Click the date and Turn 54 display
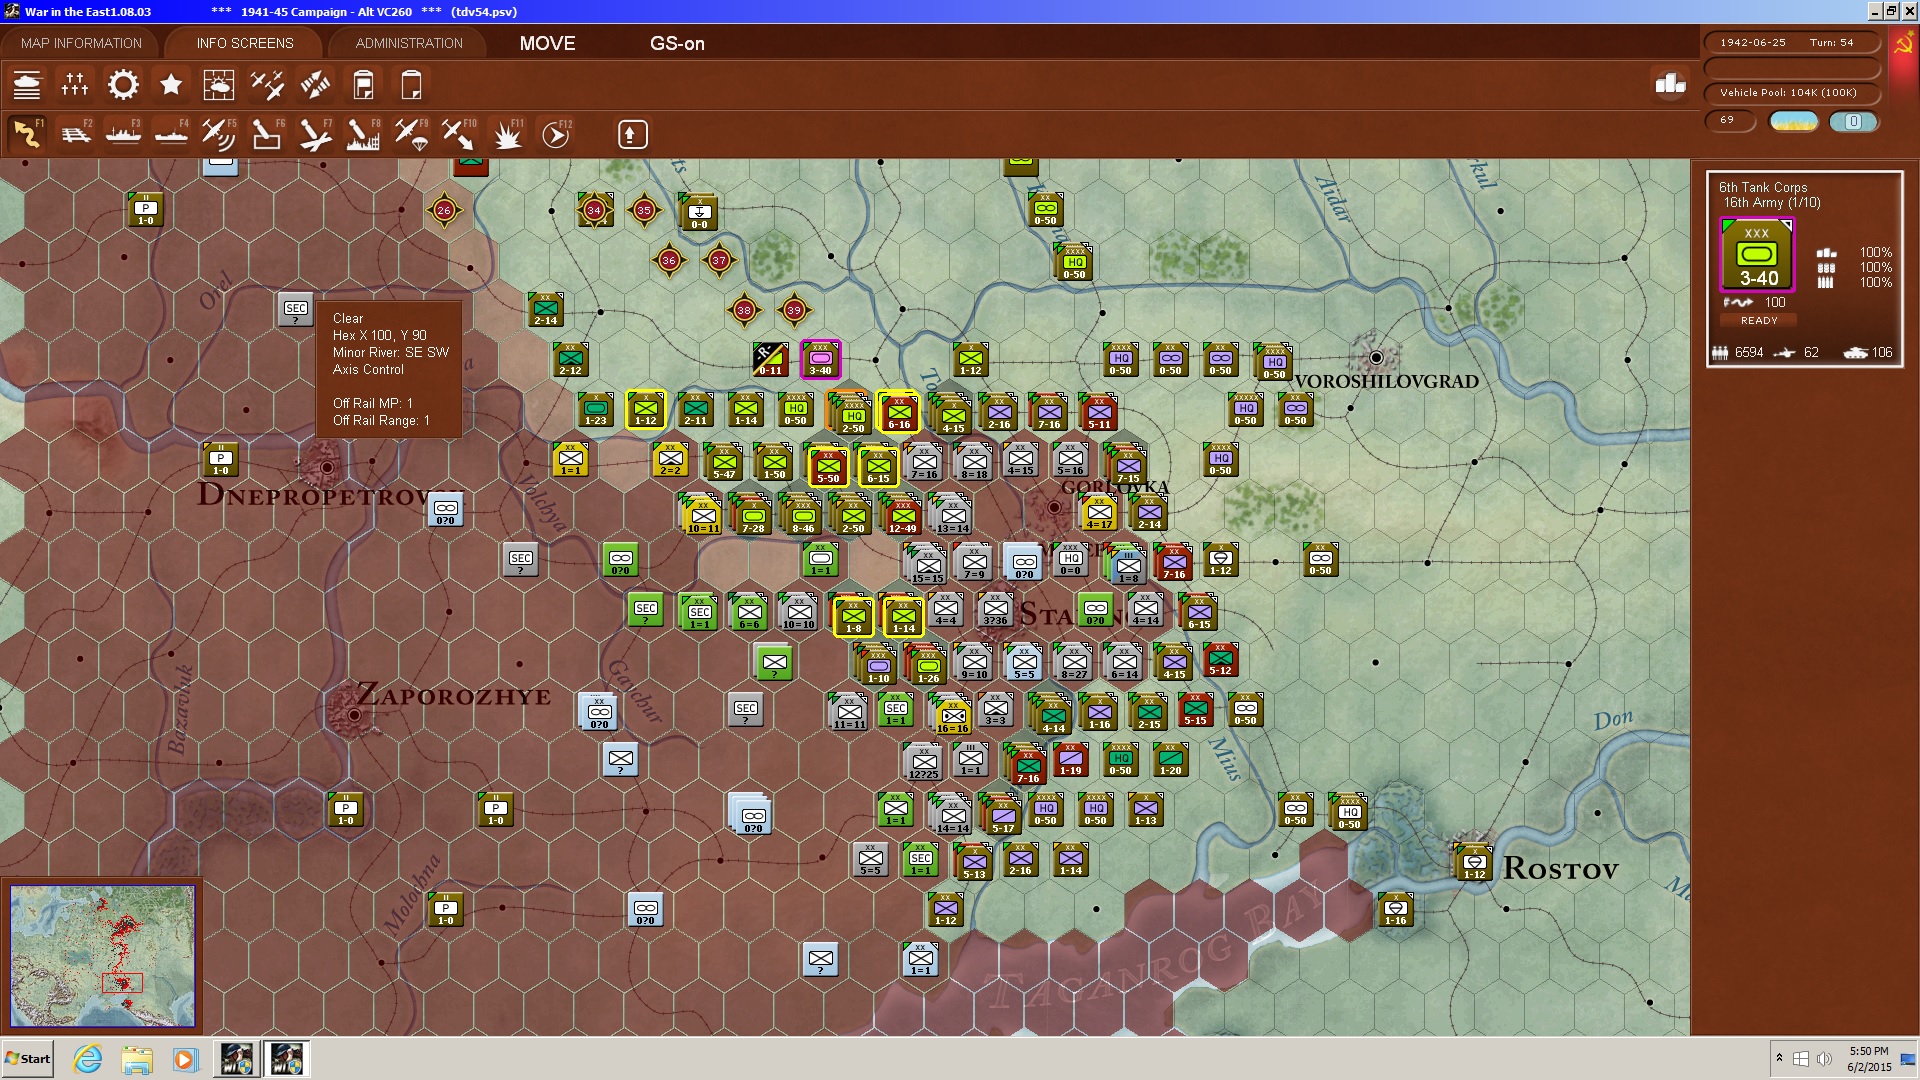This screenshot has width=1920, height=1080. click(x=1791, y=42)
